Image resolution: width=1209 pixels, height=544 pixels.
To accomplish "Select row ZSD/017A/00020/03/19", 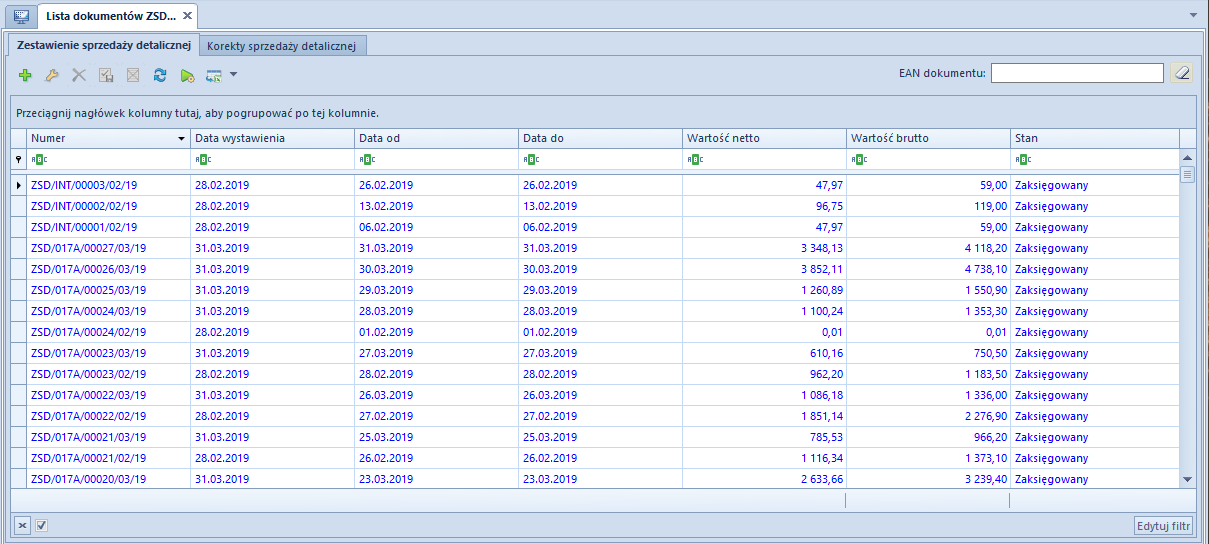I will point(595,479).
